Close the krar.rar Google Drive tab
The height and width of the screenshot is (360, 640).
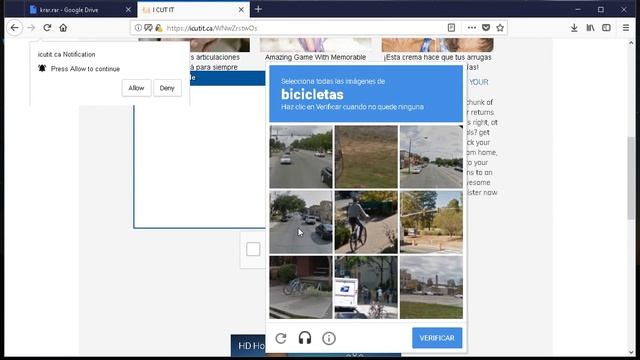click(x=128, y=9)
